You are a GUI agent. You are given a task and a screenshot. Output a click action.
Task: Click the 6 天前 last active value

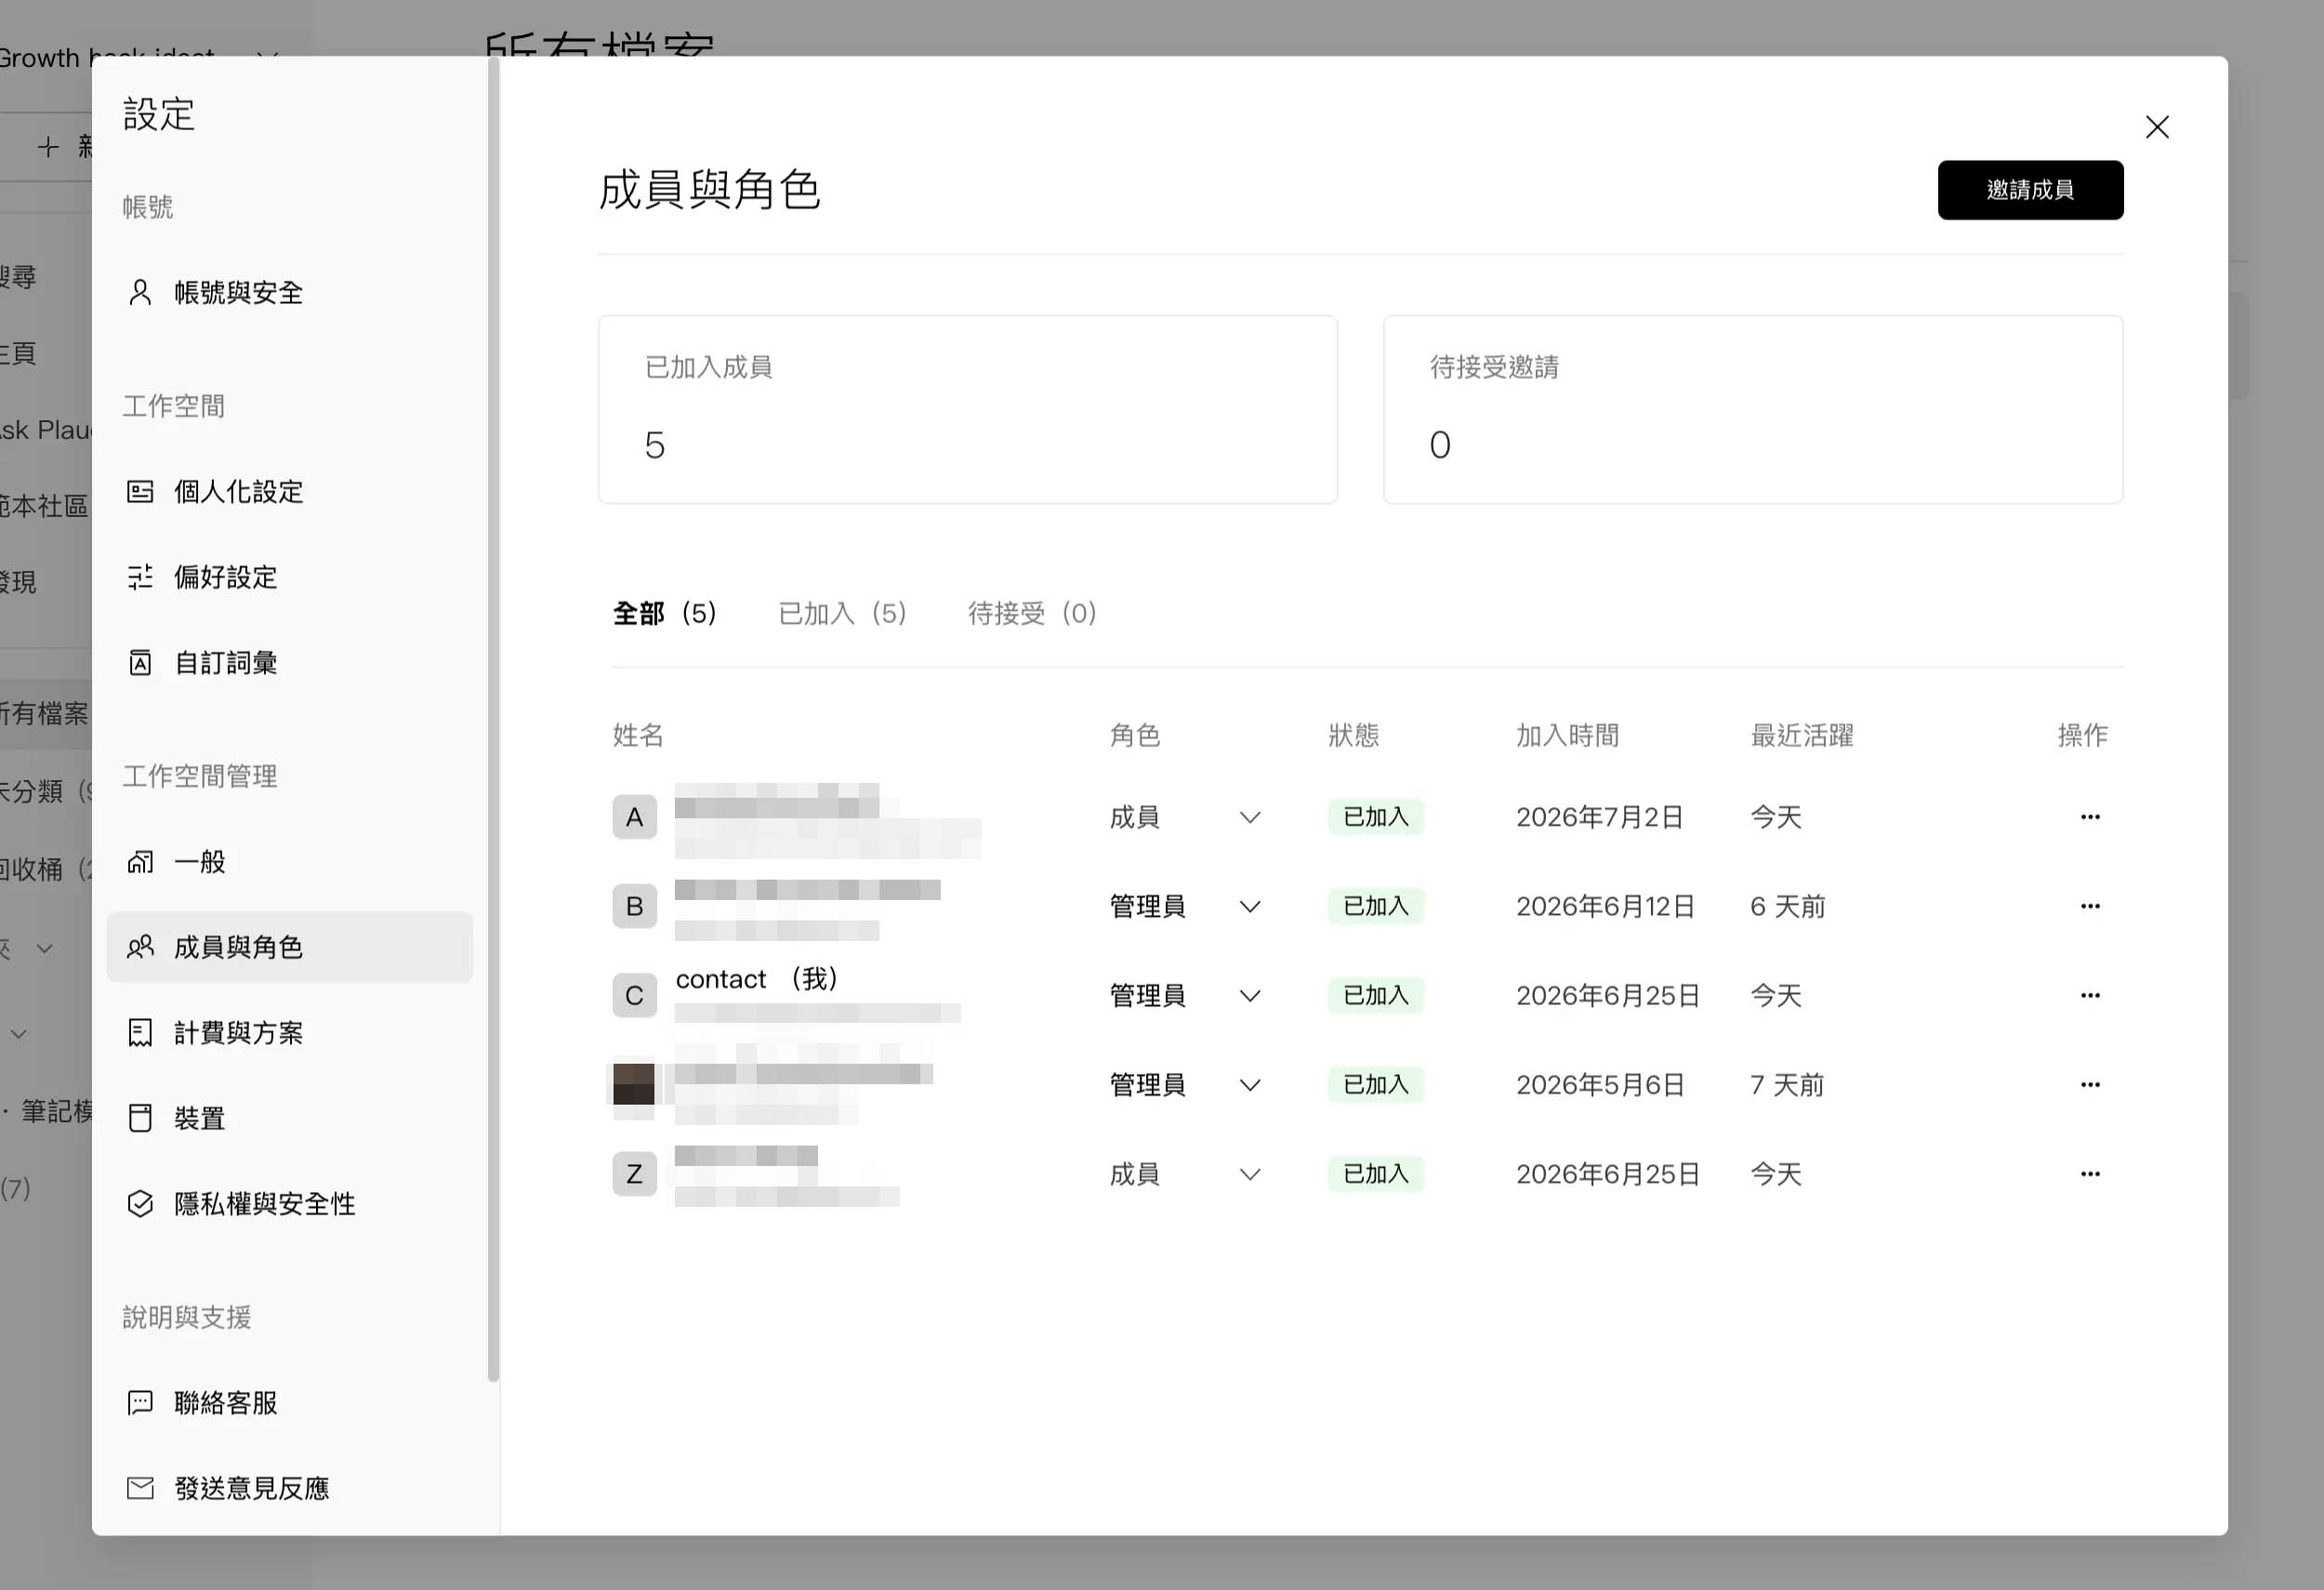point(1787,906)
